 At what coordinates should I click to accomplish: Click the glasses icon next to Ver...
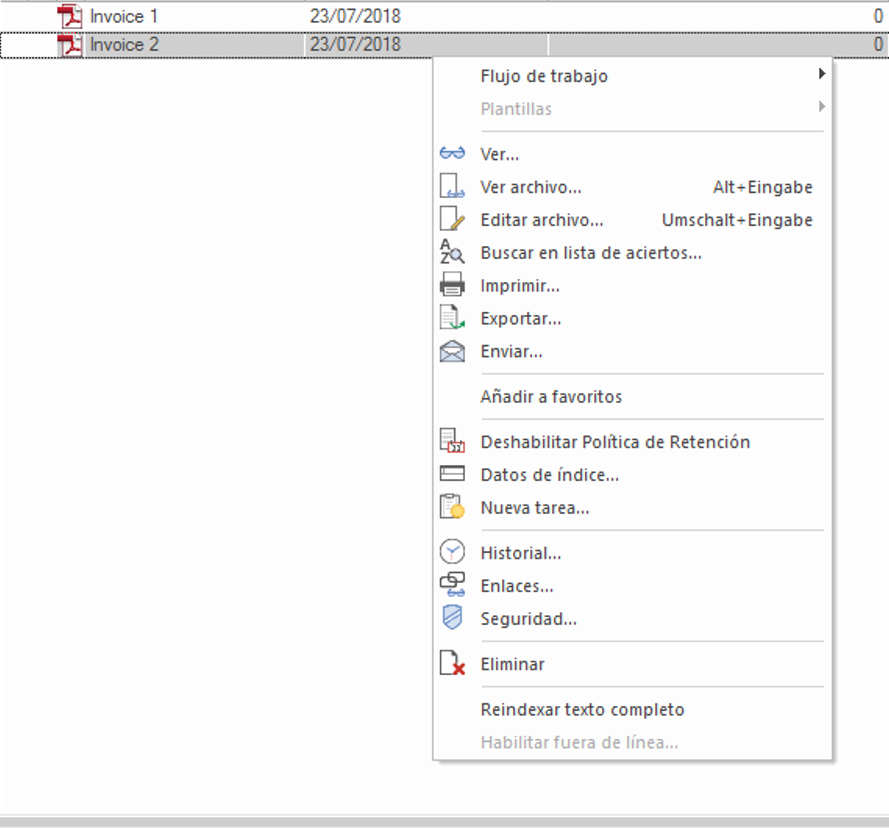point(452,153)
